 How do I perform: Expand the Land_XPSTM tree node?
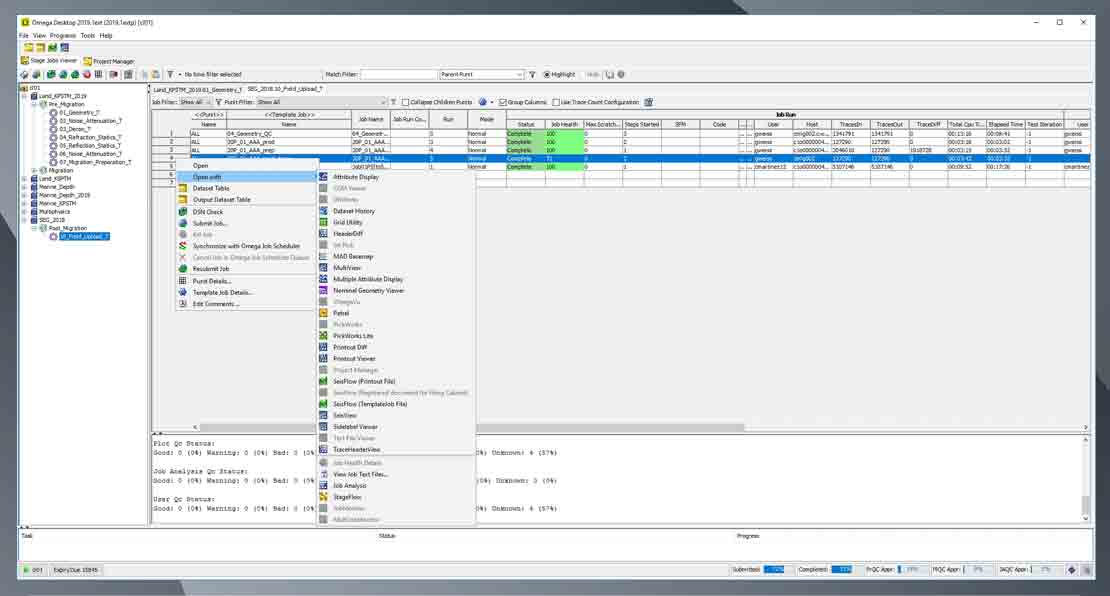pos(24,177)
